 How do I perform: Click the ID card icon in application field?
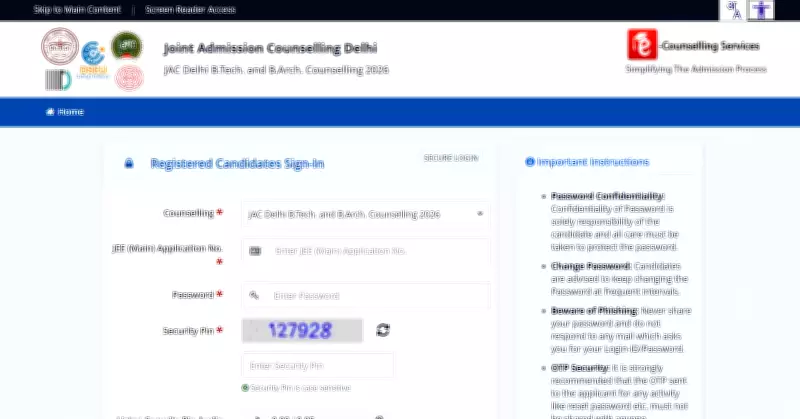255,251
